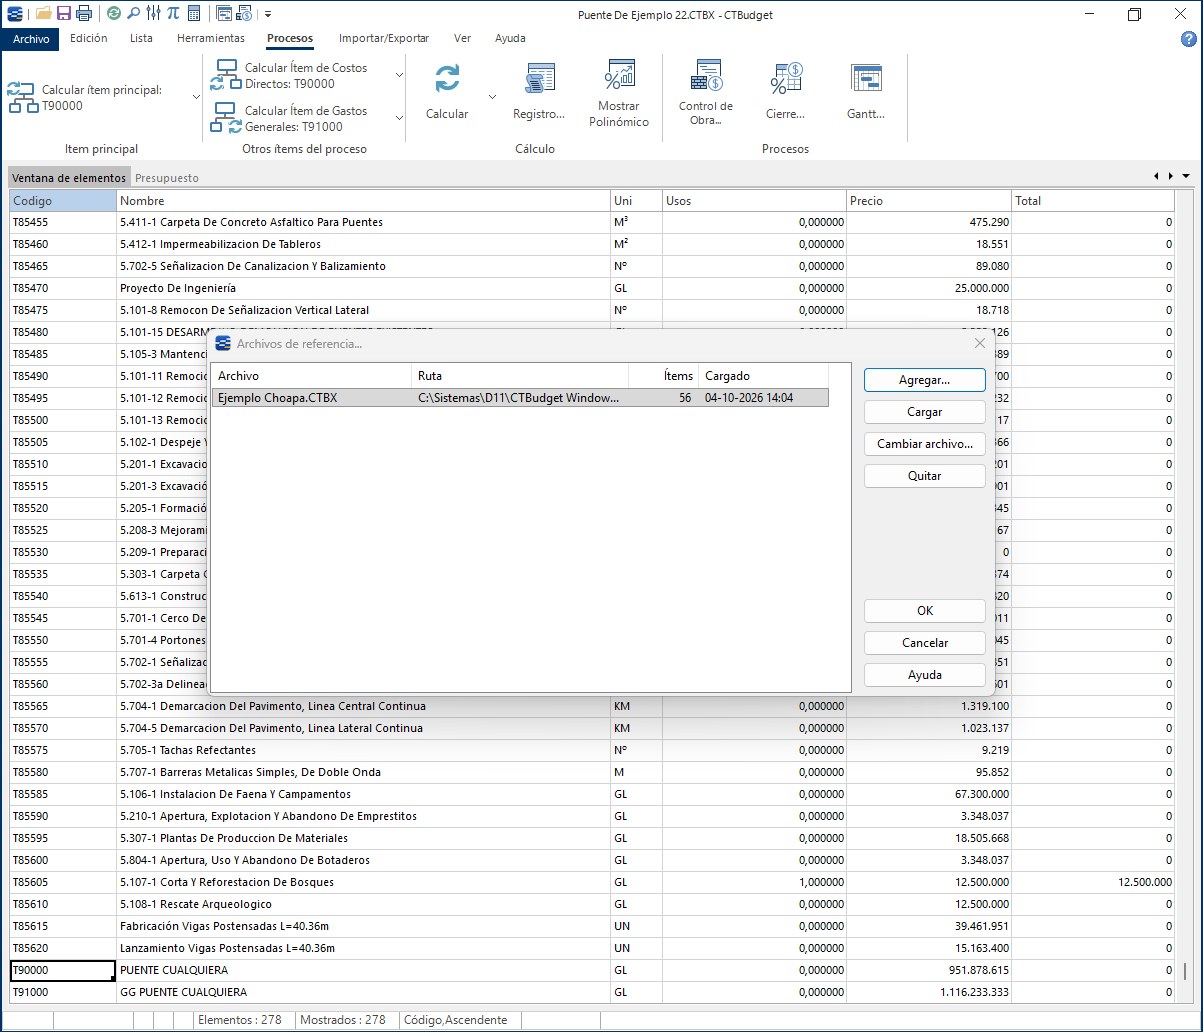Click the Cargar button
Screen dimensions: 1203x1032
pyautogui.click(x=925, y=412)
